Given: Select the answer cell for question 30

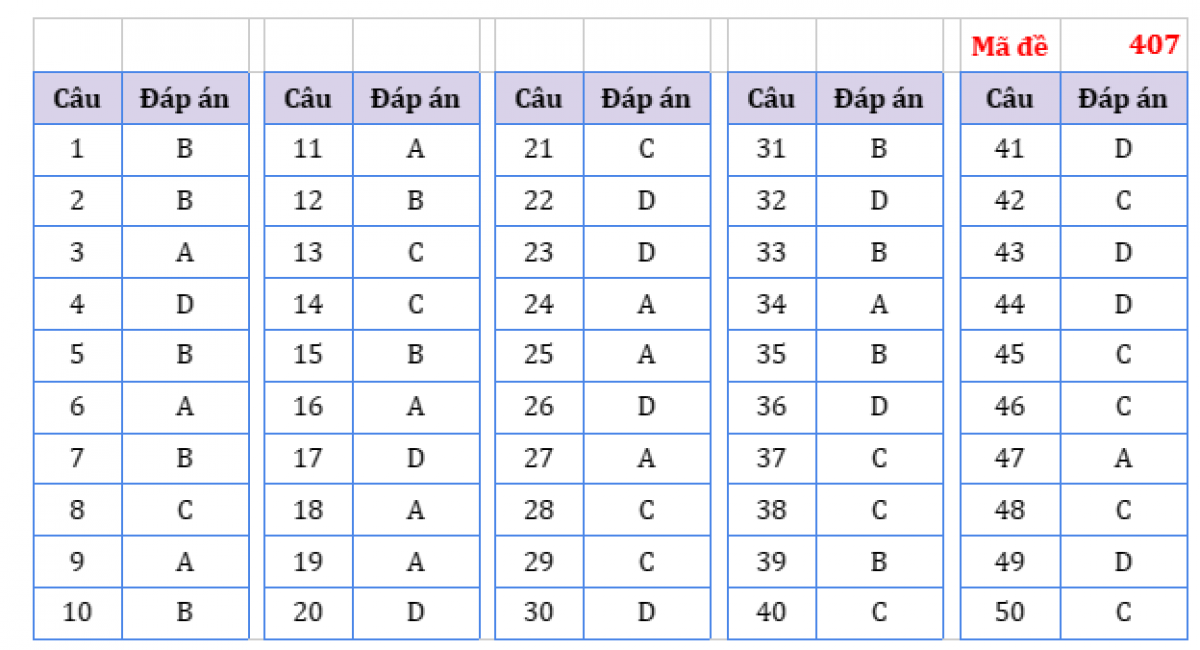Looking at the screenshot, I should coord(647,613).
